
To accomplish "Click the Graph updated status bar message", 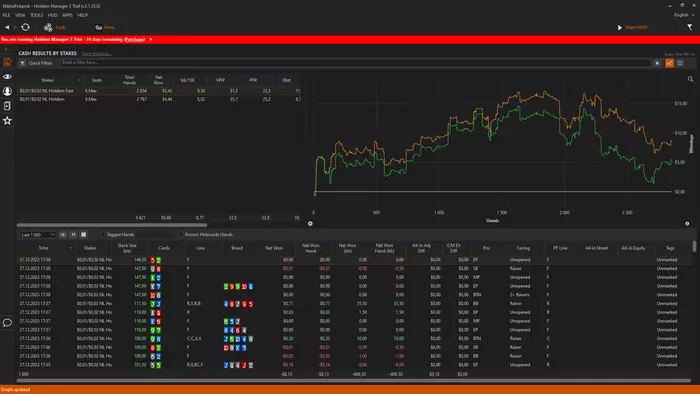I will (x=16, y=390).
